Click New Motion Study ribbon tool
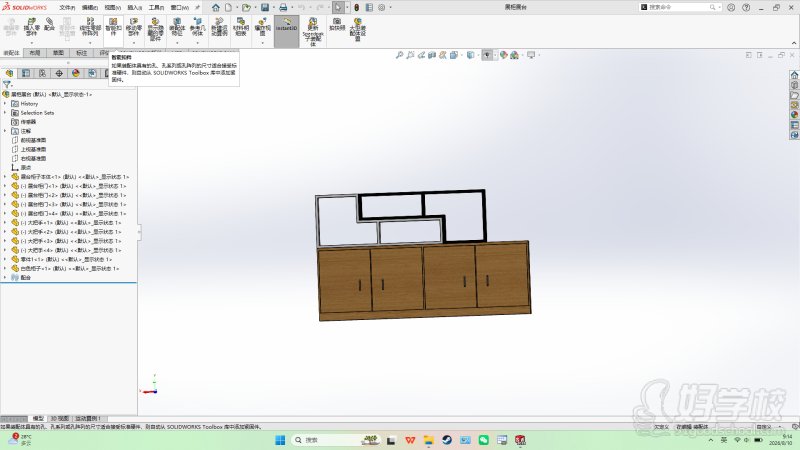This screenshot has height=450, width=800. [x=219, y=27]
